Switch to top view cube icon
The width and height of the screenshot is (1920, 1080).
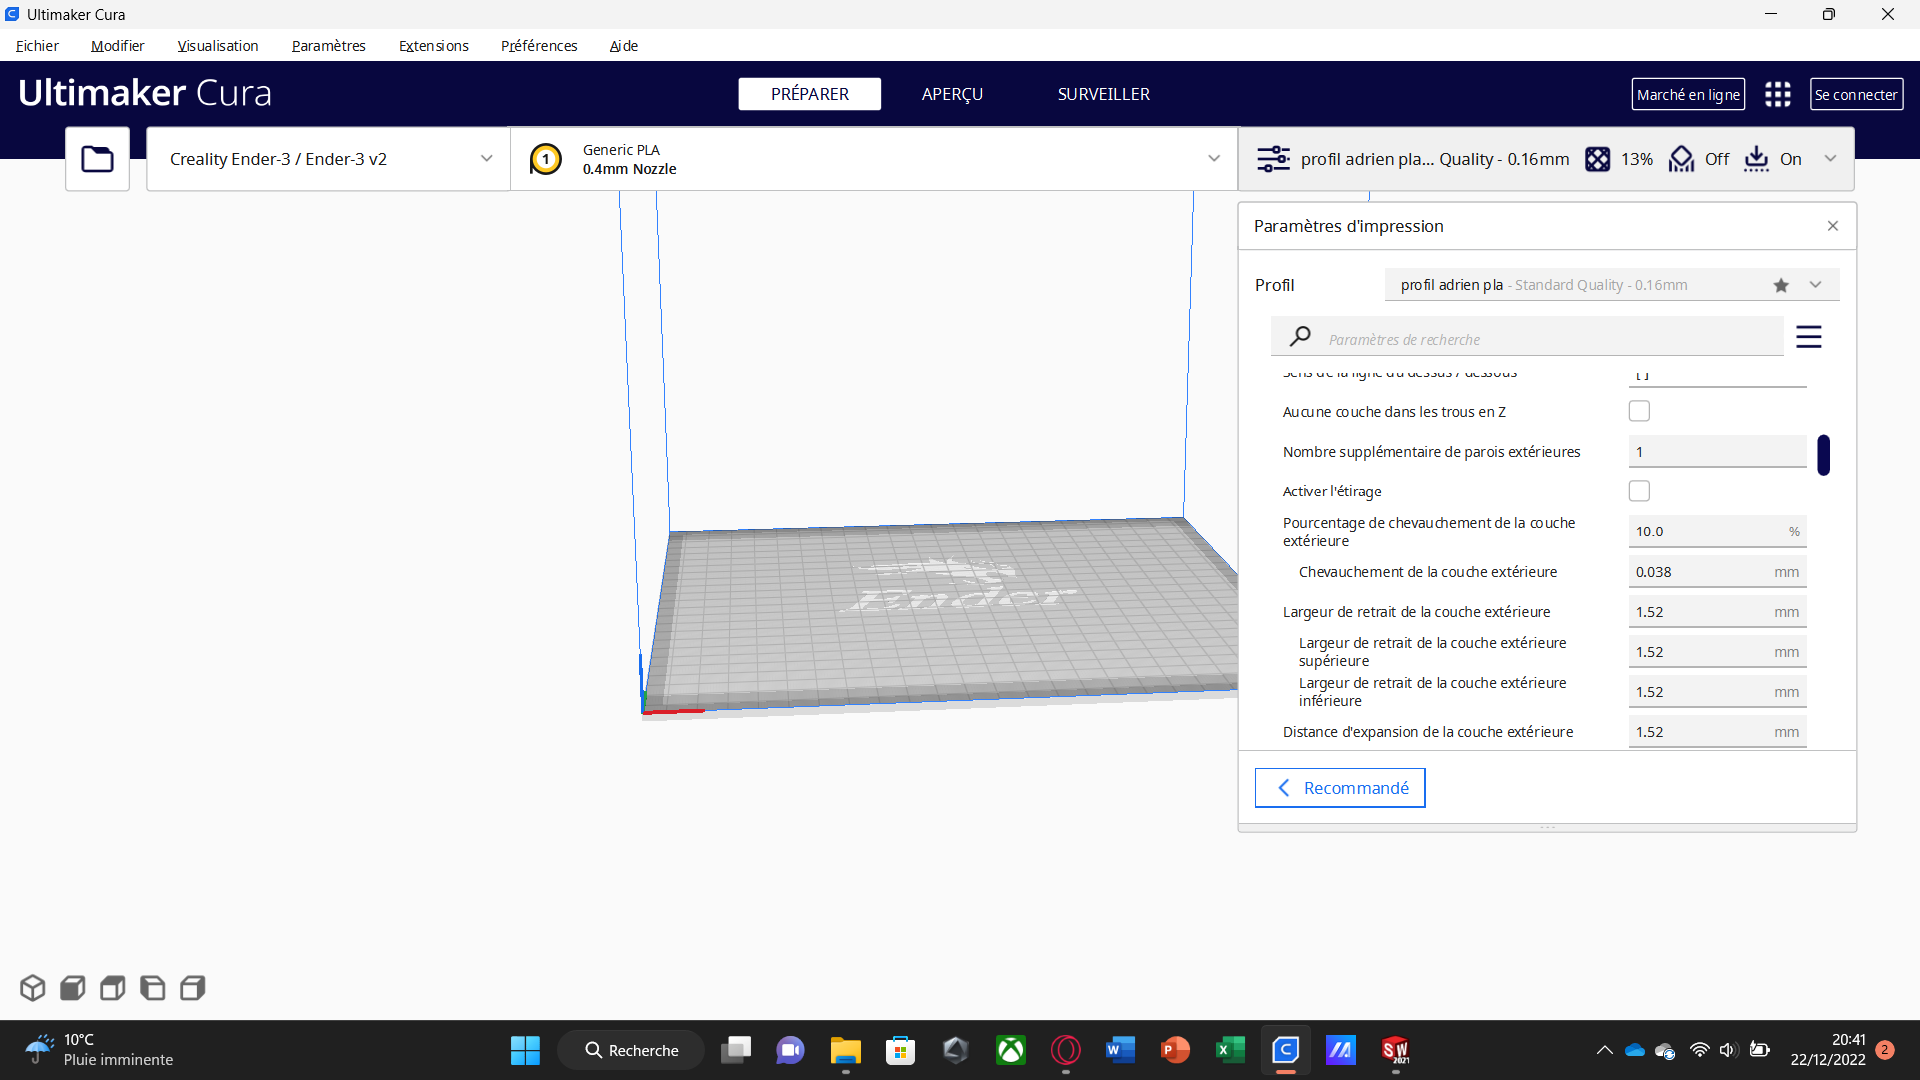(112, 988)
